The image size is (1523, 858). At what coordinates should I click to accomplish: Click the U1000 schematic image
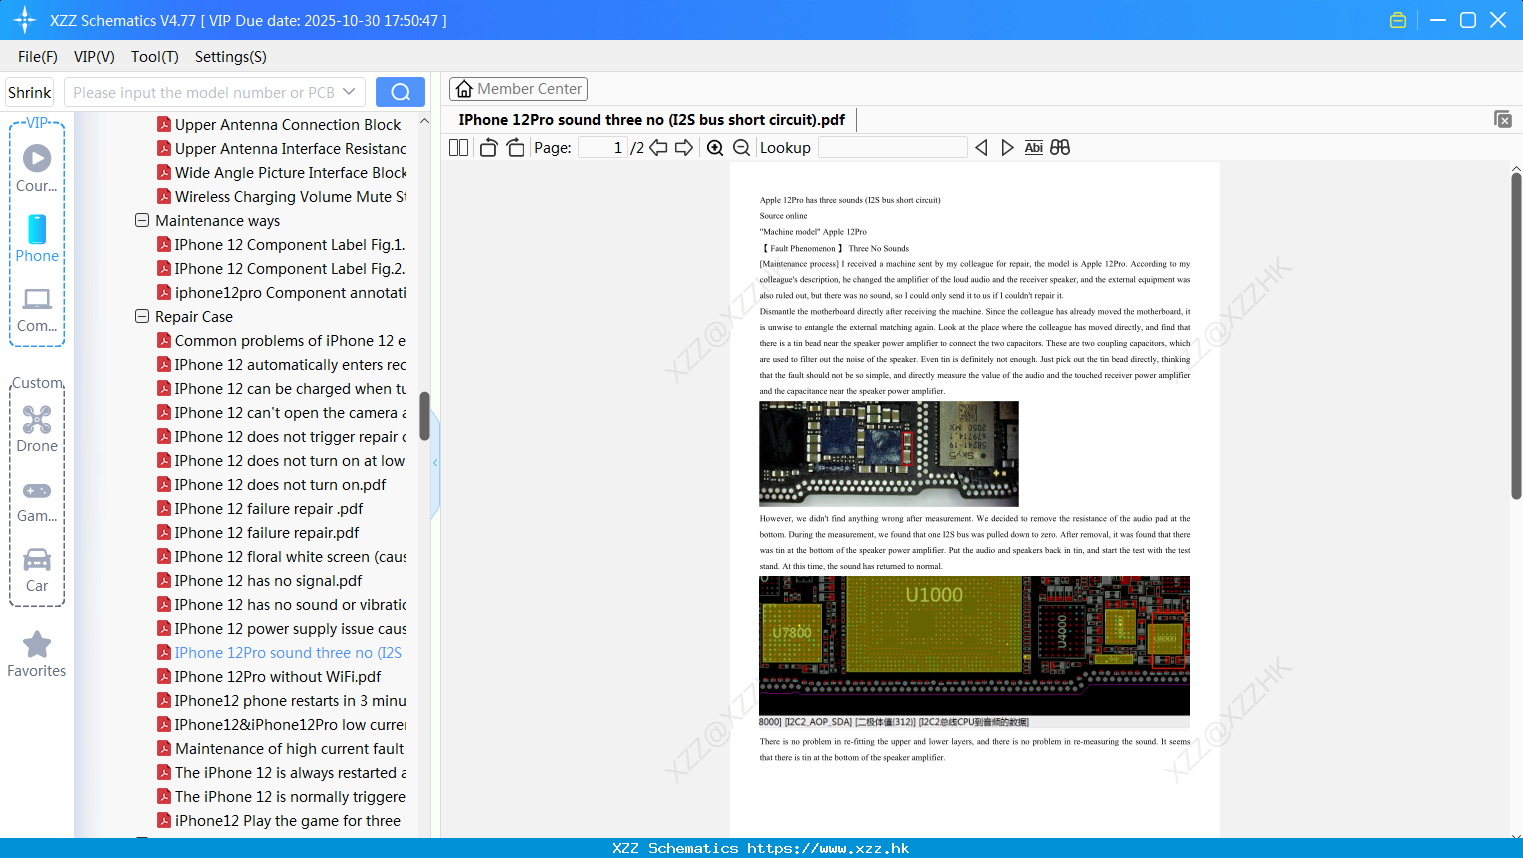coord(974,646)
